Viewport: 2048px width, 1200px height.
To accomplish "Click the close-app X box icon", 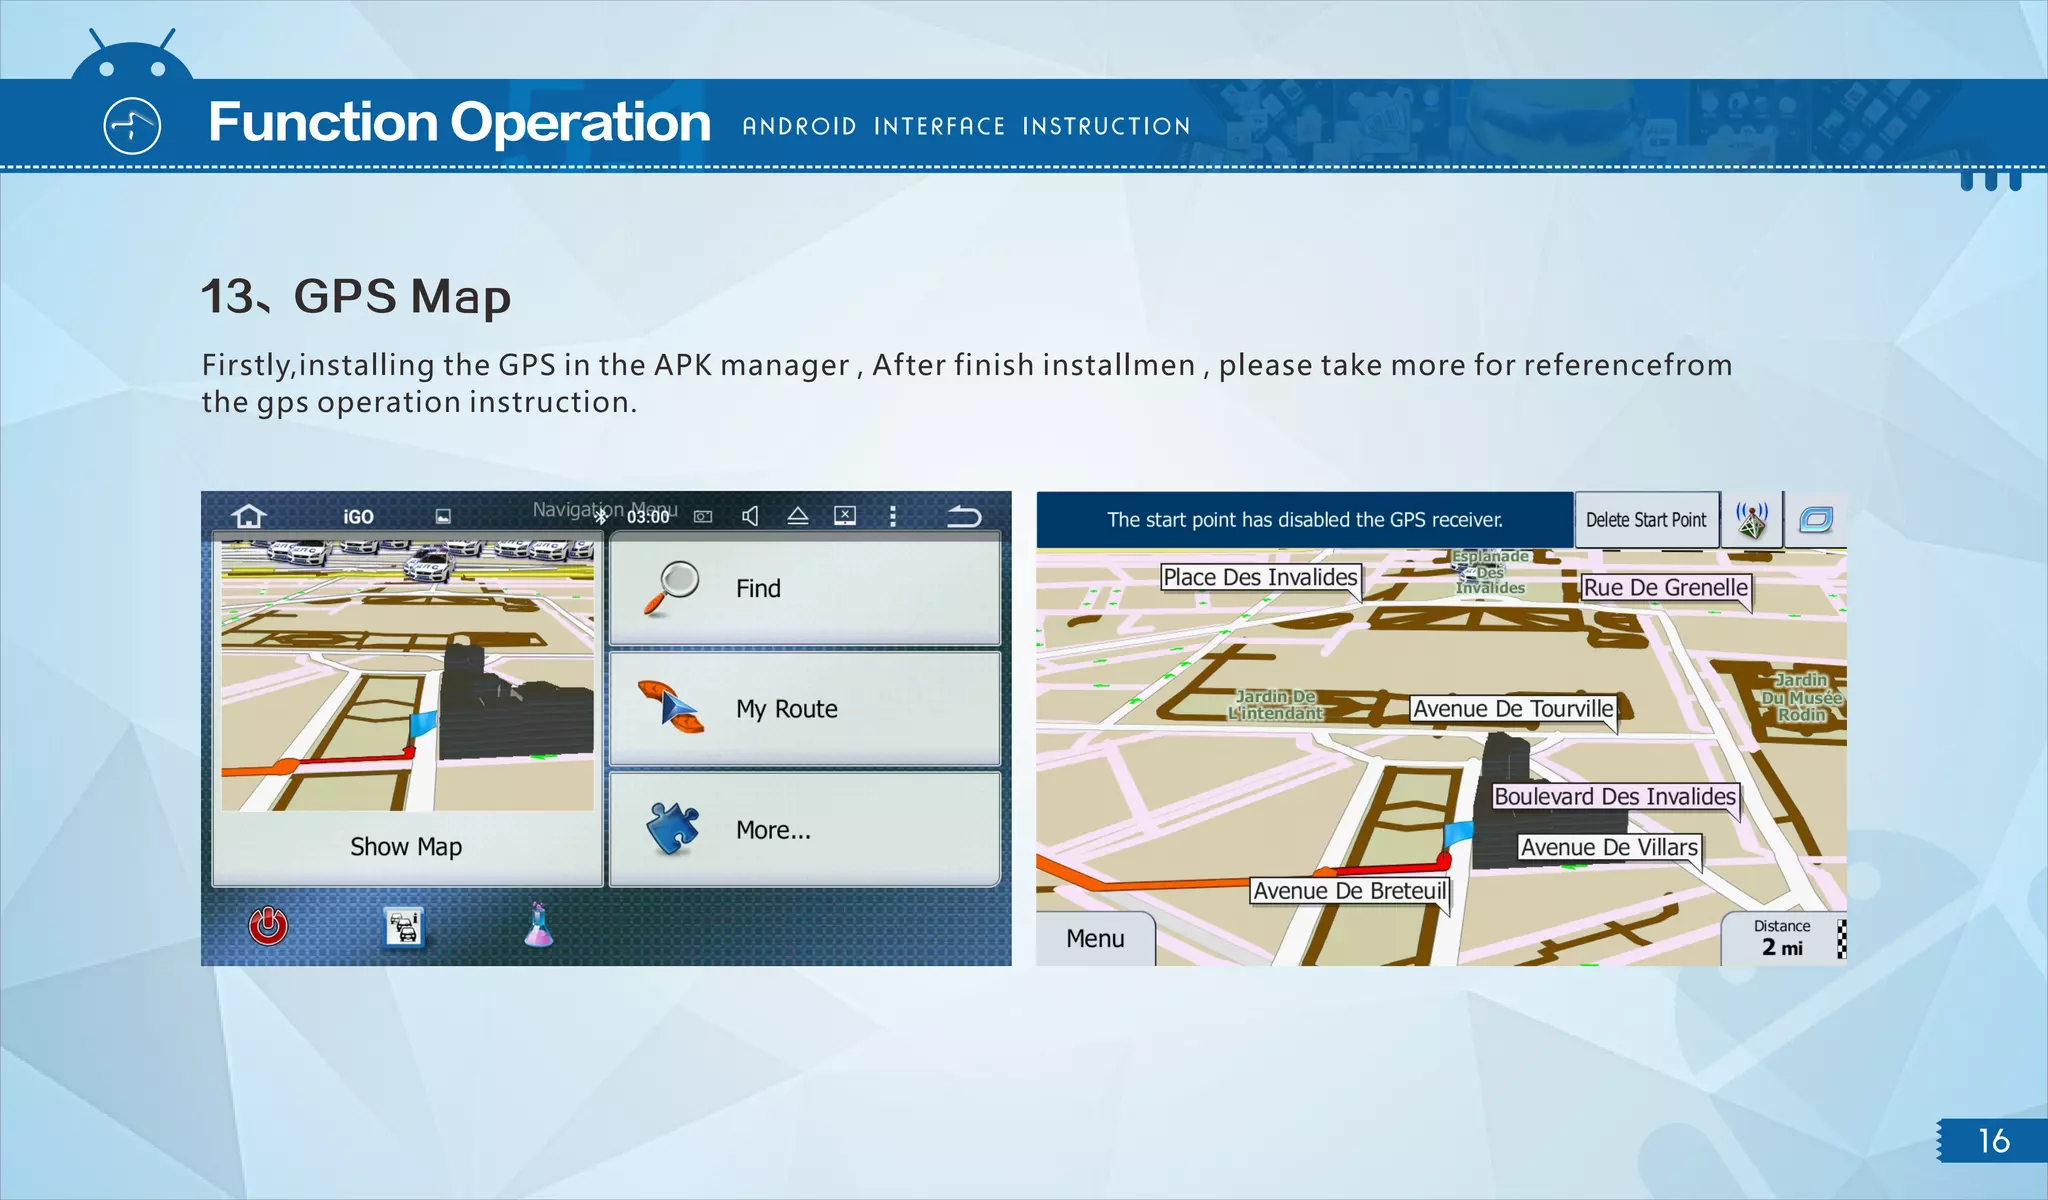I will pyautogui.click(x=845, y=516).
